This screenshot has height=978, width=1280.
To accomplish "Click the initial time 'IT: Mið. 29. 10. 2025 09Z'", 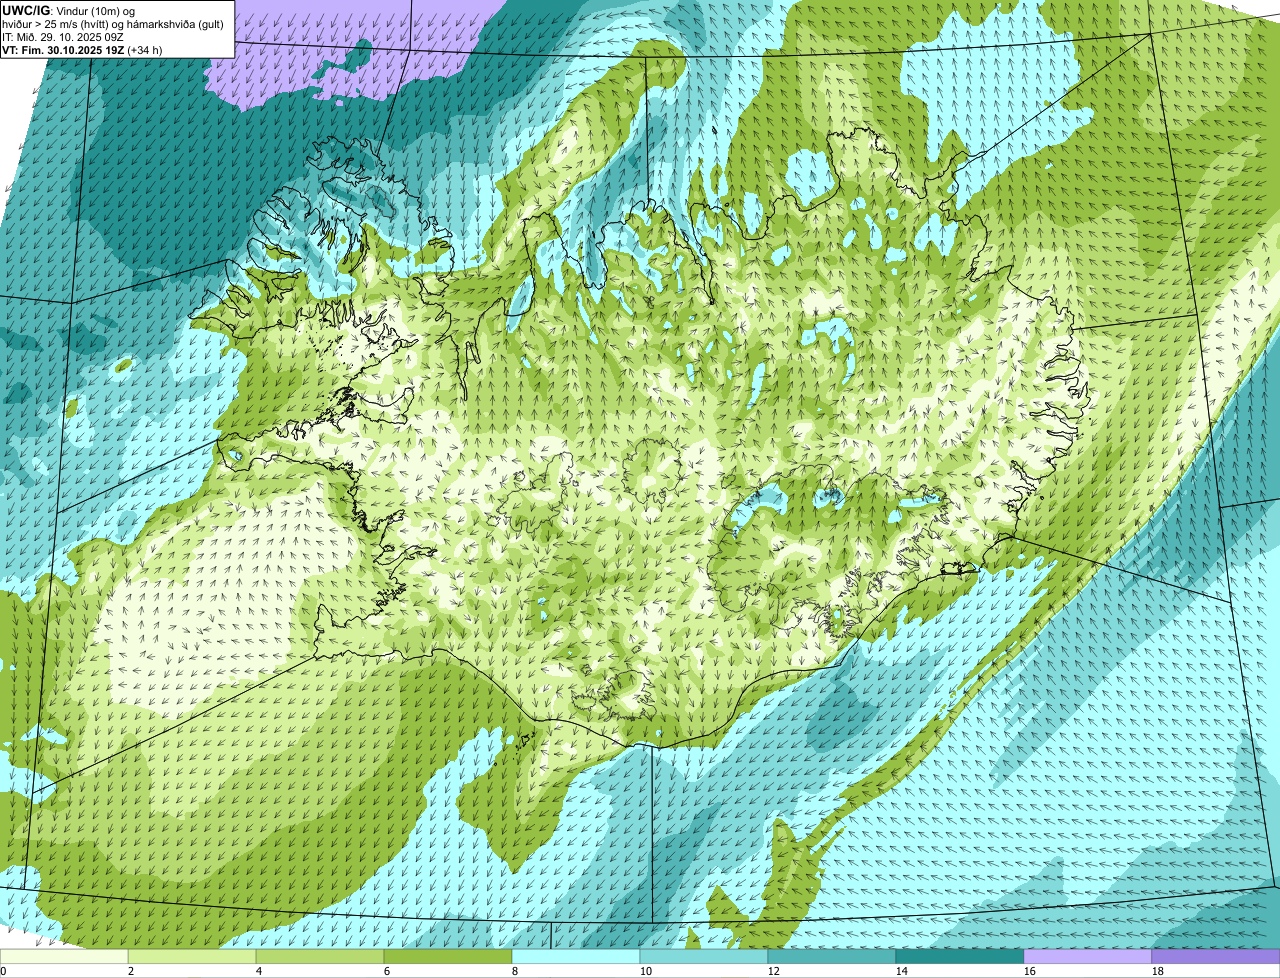I will [63, 37].
